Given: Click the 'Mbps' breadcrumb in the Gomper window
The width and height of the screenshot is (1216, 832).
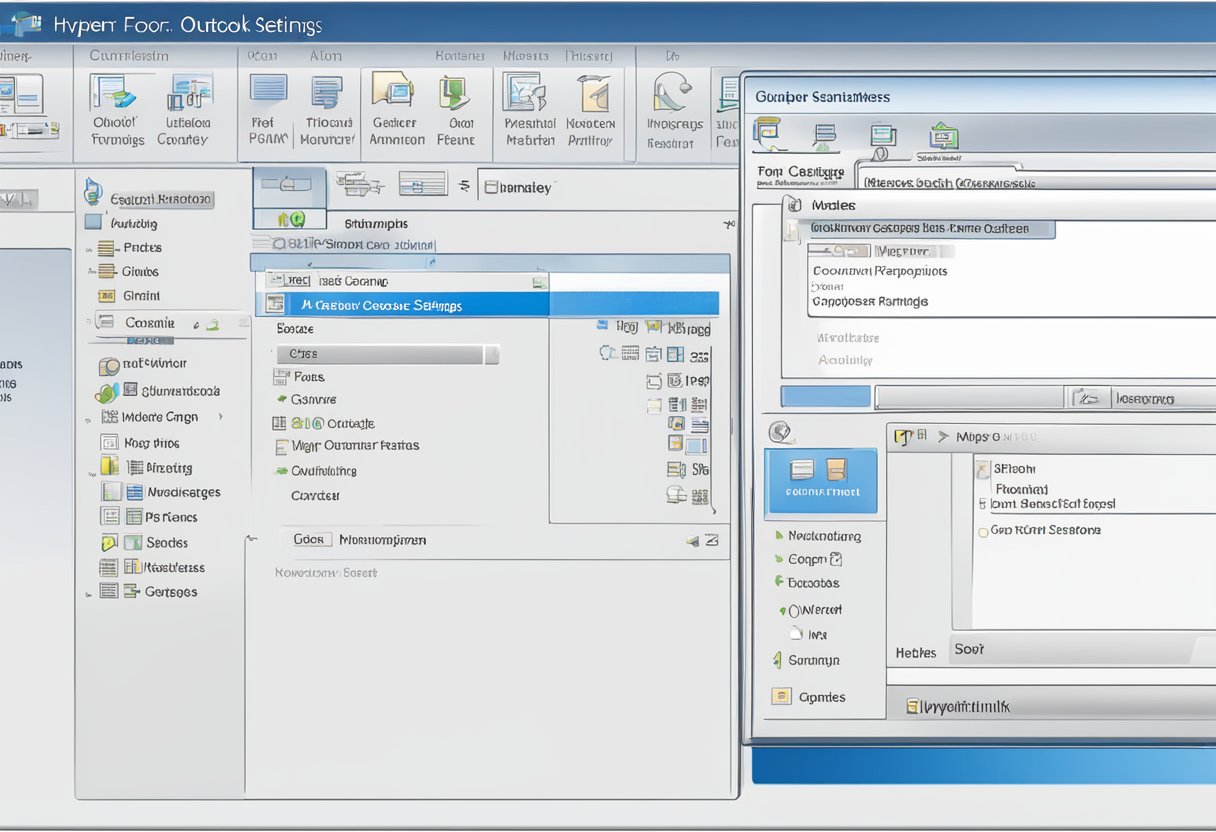Looking at the screenshot, I should 972,437.
